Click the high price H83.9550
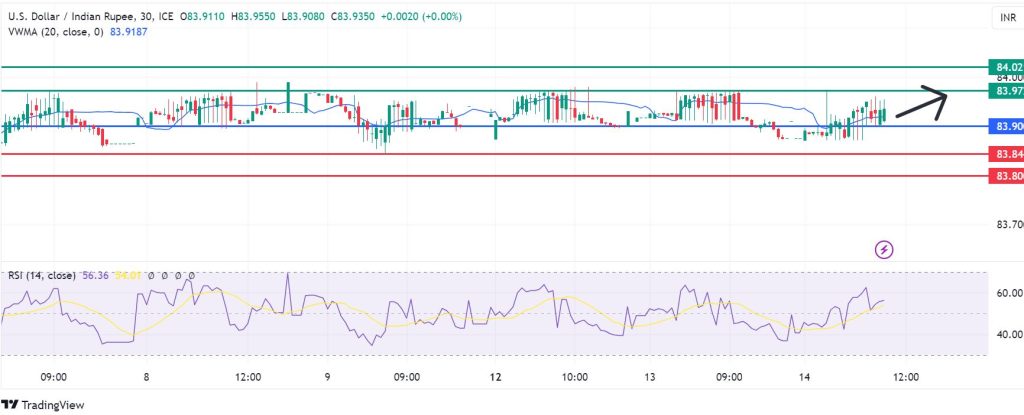 click(x=253, y=16)
